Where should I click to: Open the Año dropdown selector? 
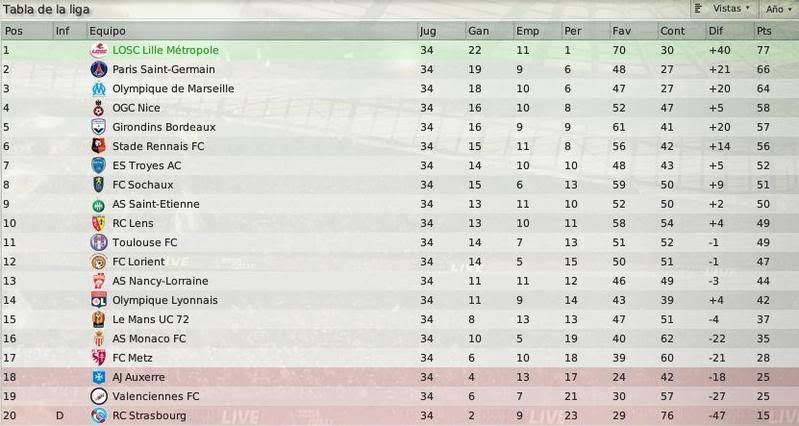[x=778, y=9]
